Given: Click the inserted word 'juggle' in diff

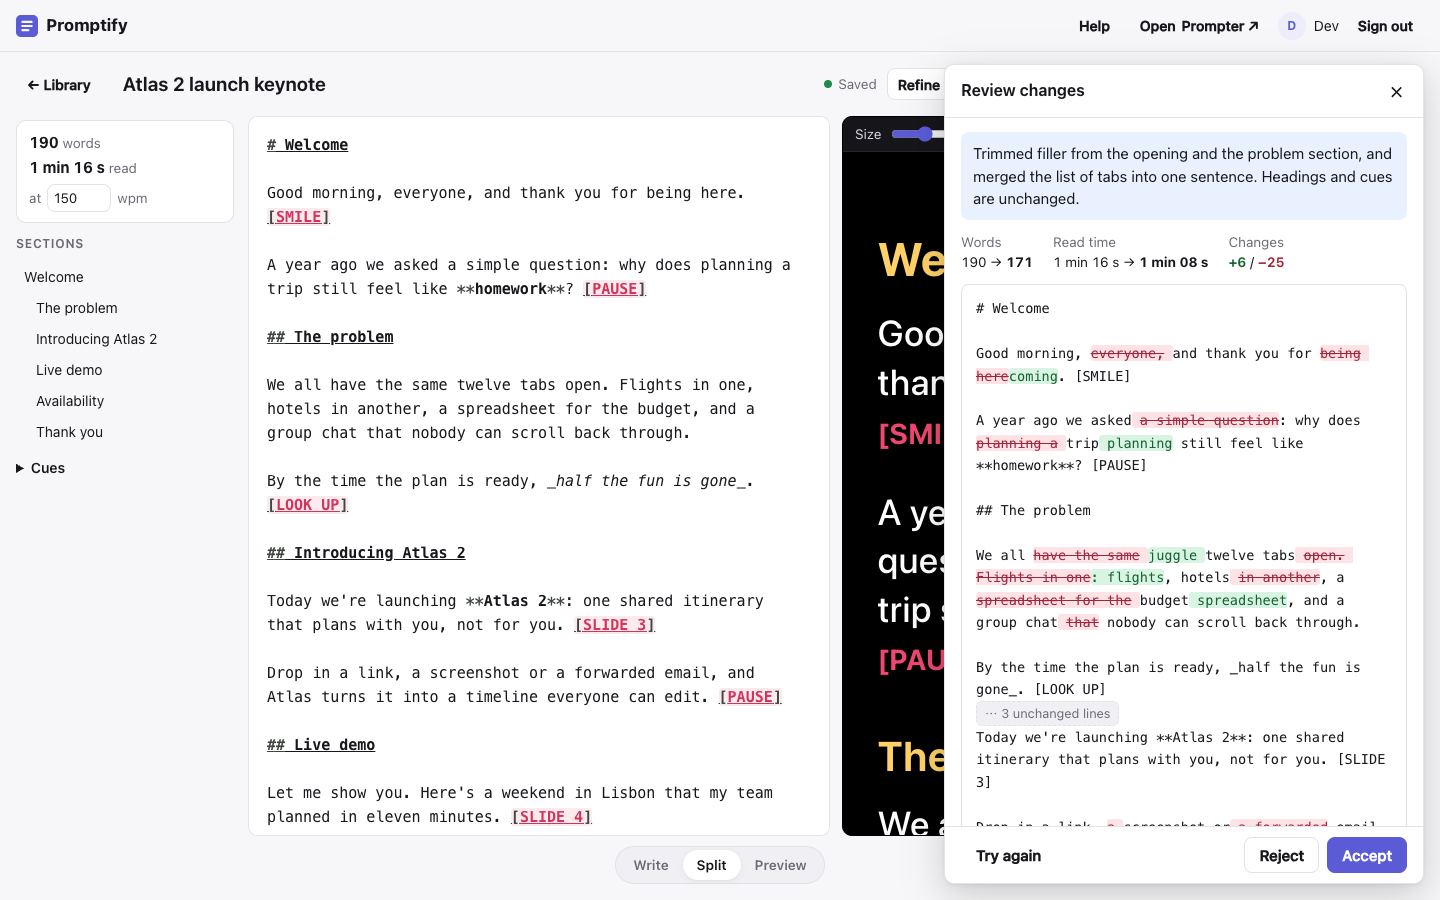Looking at the screenshot, I should [1172, 555].
